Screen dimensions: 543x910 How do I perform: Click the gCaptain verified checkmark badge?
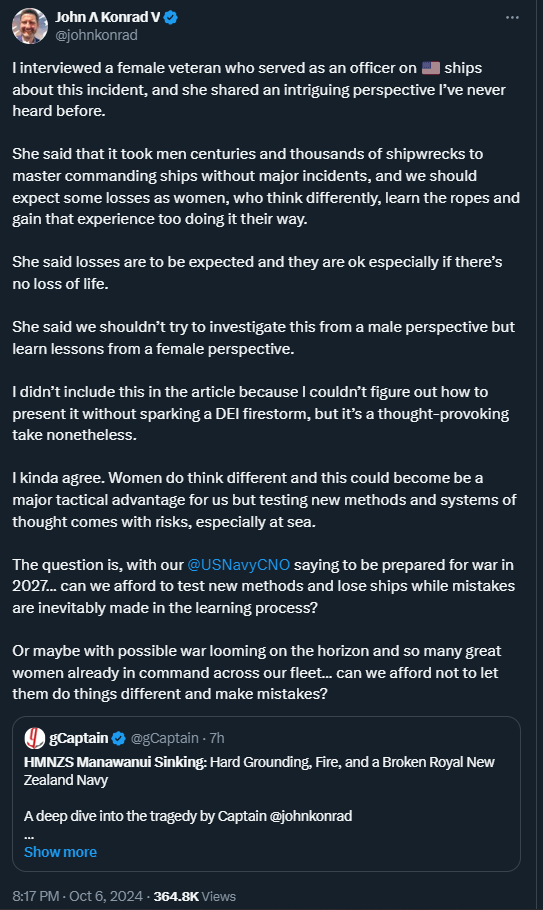point(118,738)
